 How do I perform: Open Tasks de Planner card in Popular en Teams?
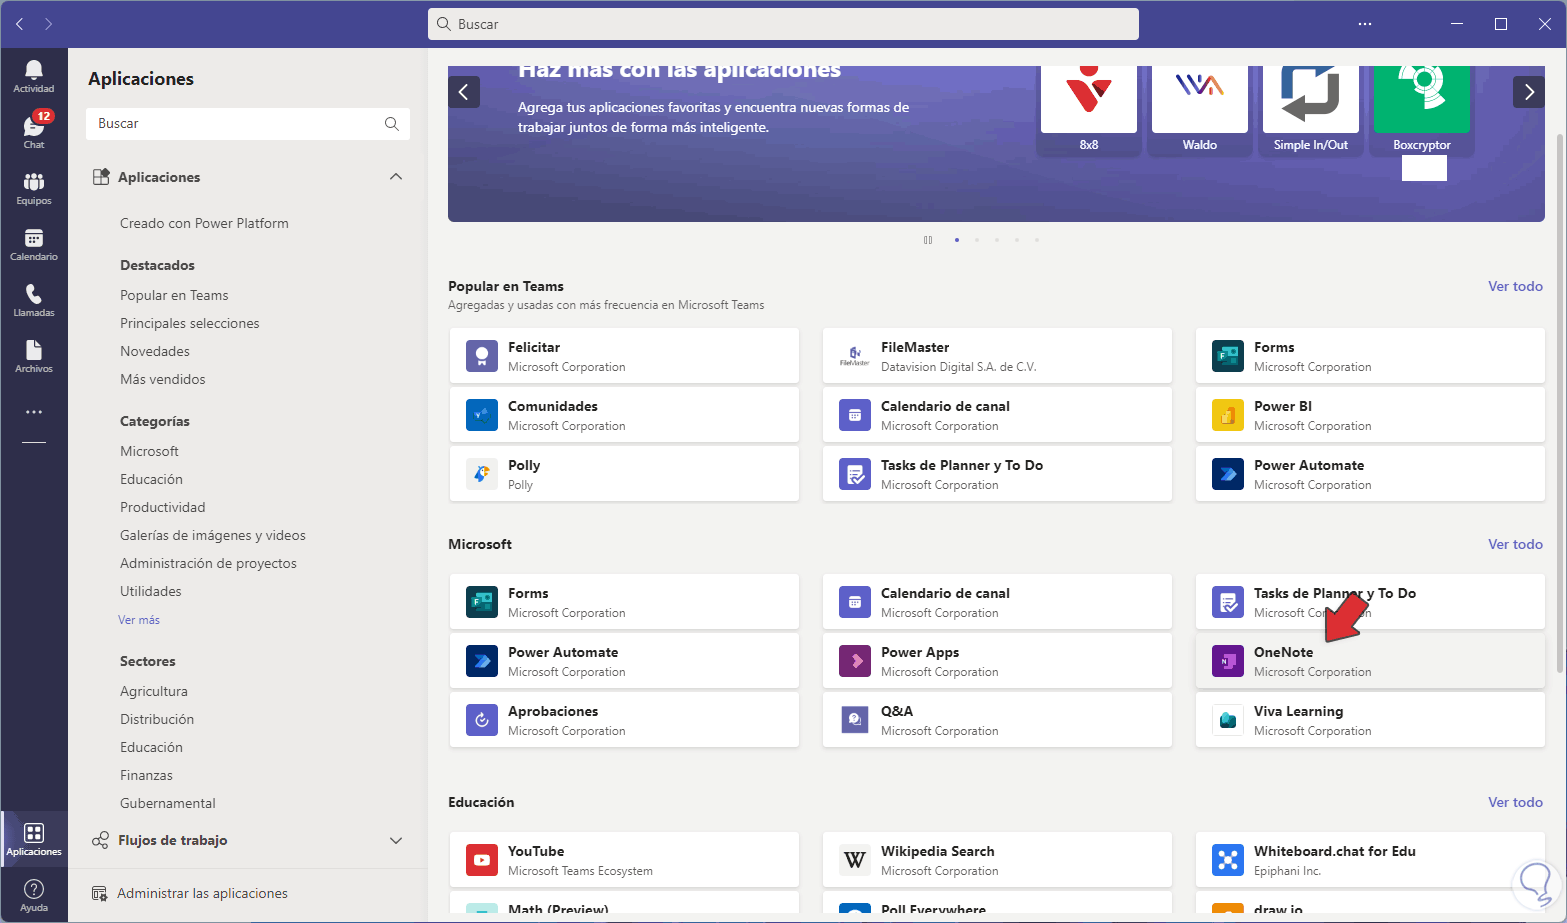point(997,474)
